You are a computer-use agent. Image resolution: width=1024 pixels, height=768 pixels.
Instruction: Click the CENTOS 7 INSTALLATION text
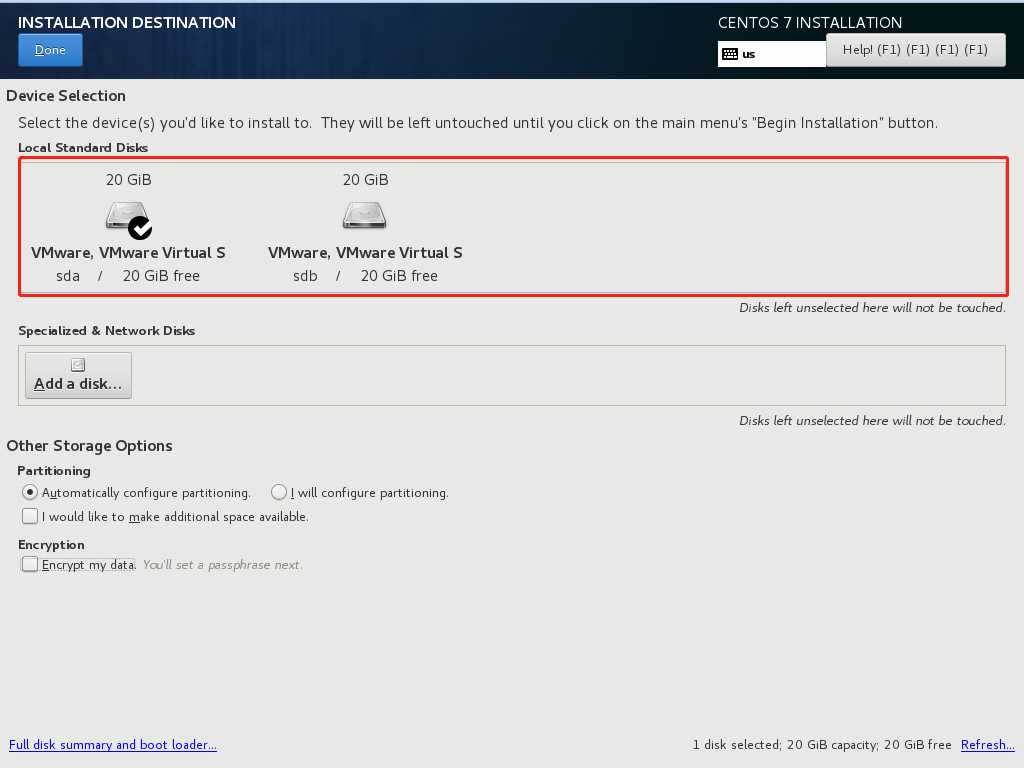click(810, 22)
